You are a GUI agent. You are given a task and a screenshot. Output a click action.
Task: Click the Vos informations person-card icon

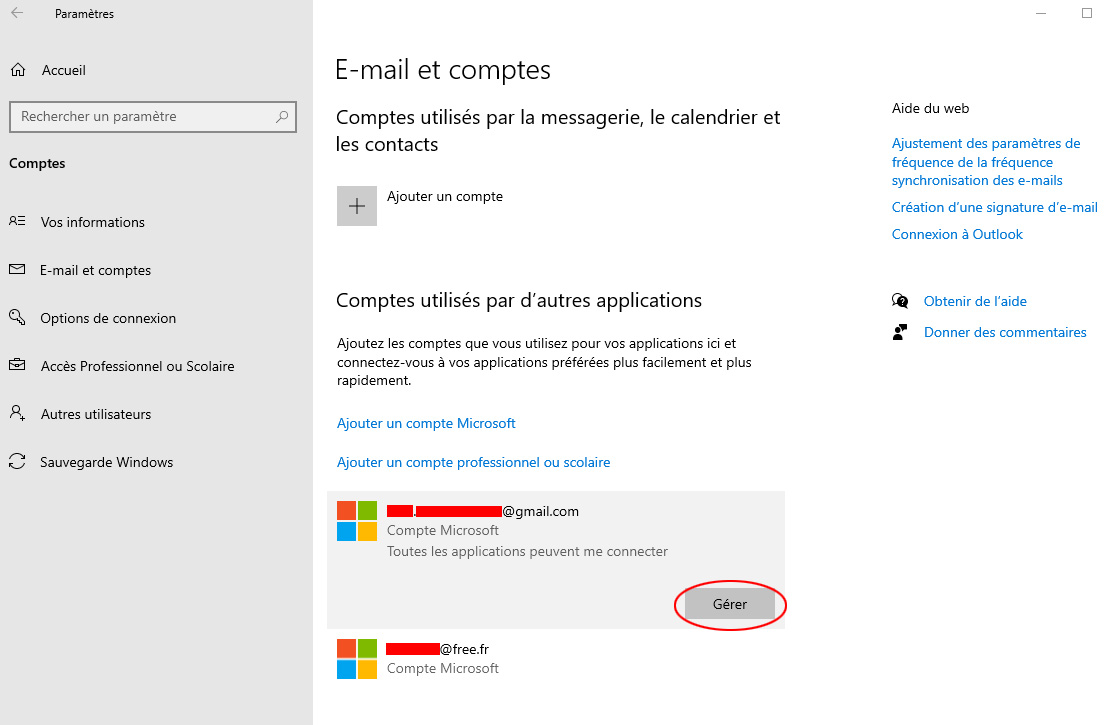(x=17, y=221)
